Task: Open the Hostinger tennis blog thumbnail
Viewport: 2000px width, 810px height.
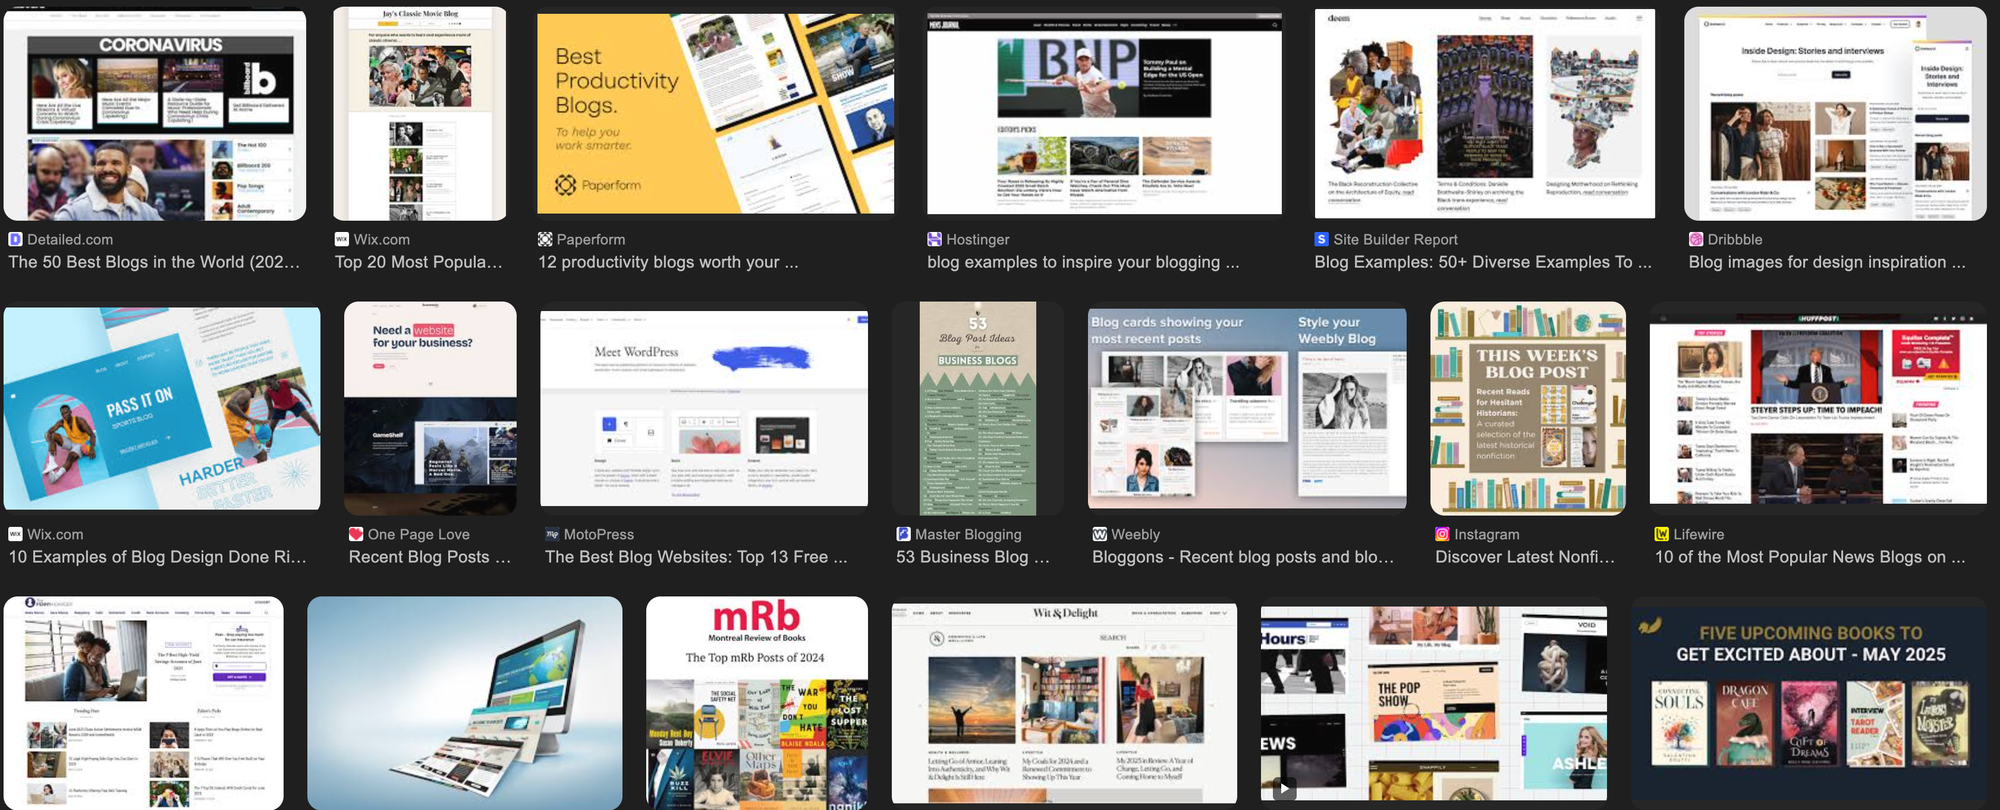Action: 1104,113
